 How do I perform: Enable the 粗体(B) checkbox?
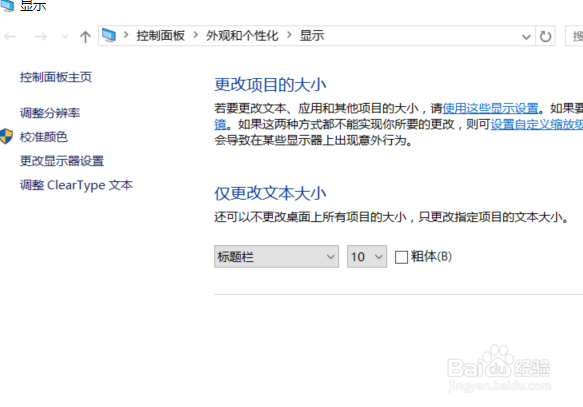tap(401, 257)
